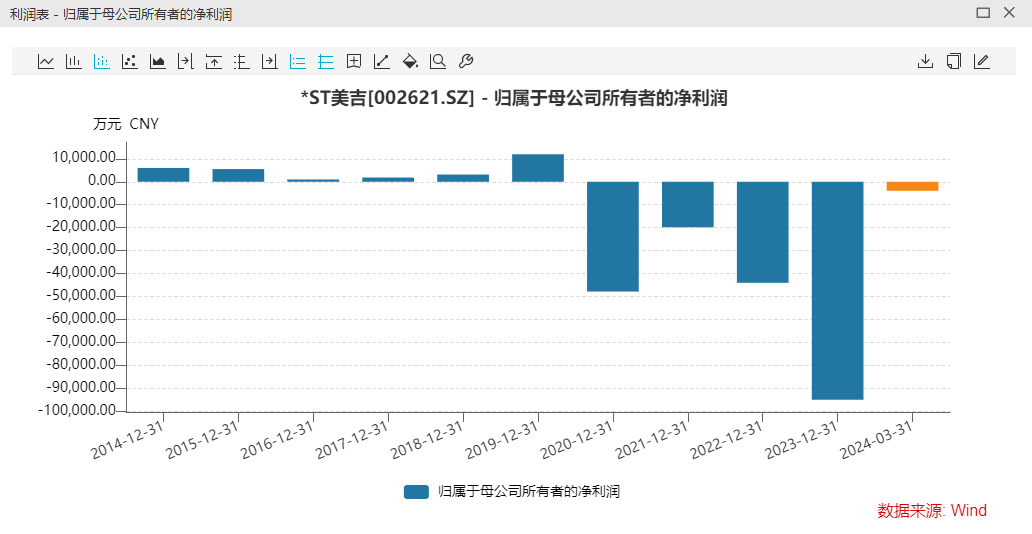
Task: Maximize the 利润表 window
Action: (983, 13)
